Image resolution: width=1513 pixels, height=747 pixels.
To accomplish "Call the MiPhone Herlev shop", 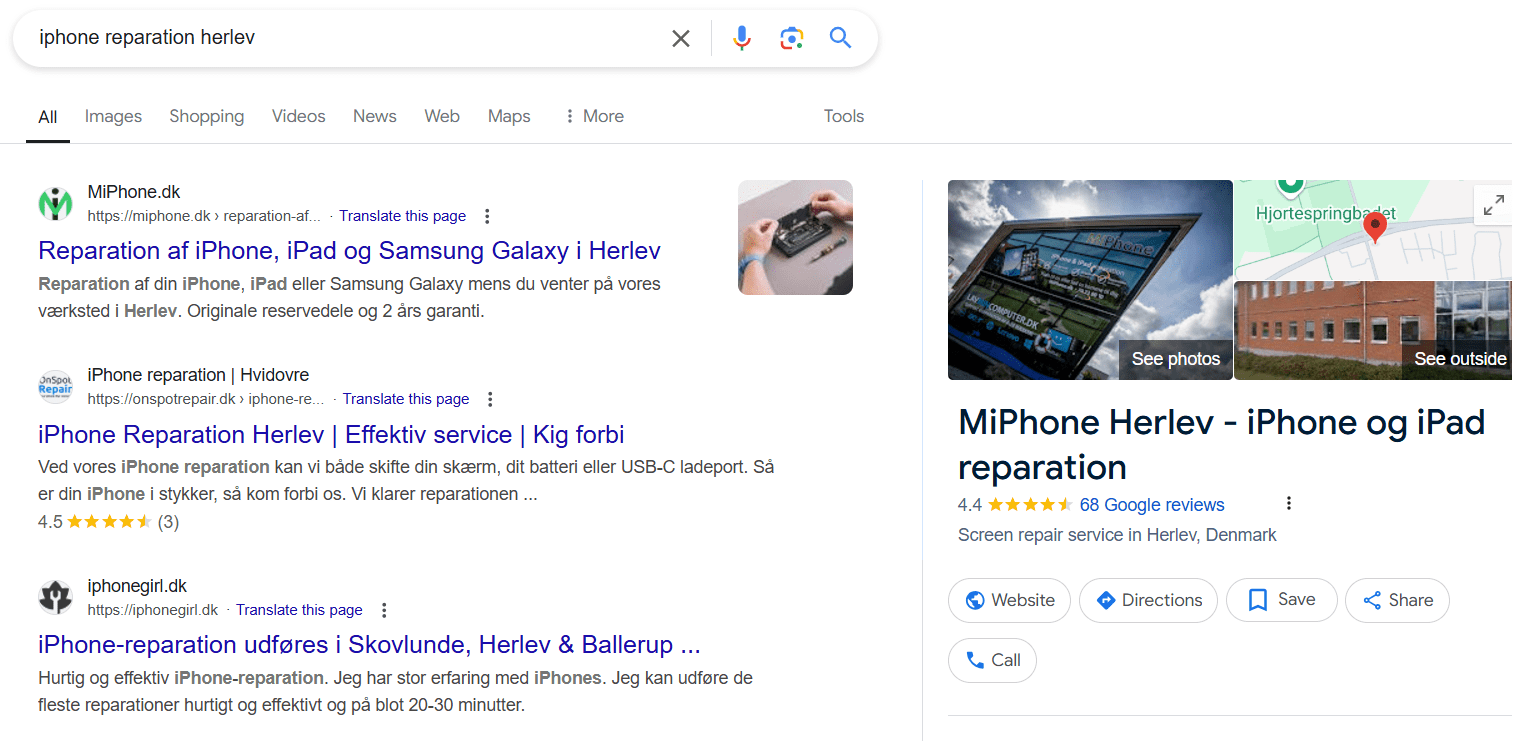I will [x=992, y=660].
